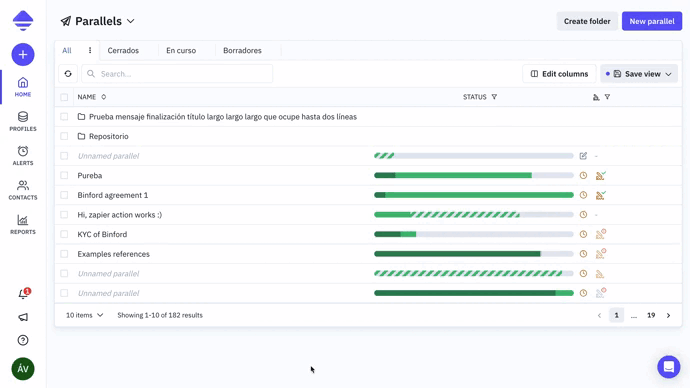690x388 pixels.
Task: Click the Binford agreement 1 progress bar
Action: [473, 195]
